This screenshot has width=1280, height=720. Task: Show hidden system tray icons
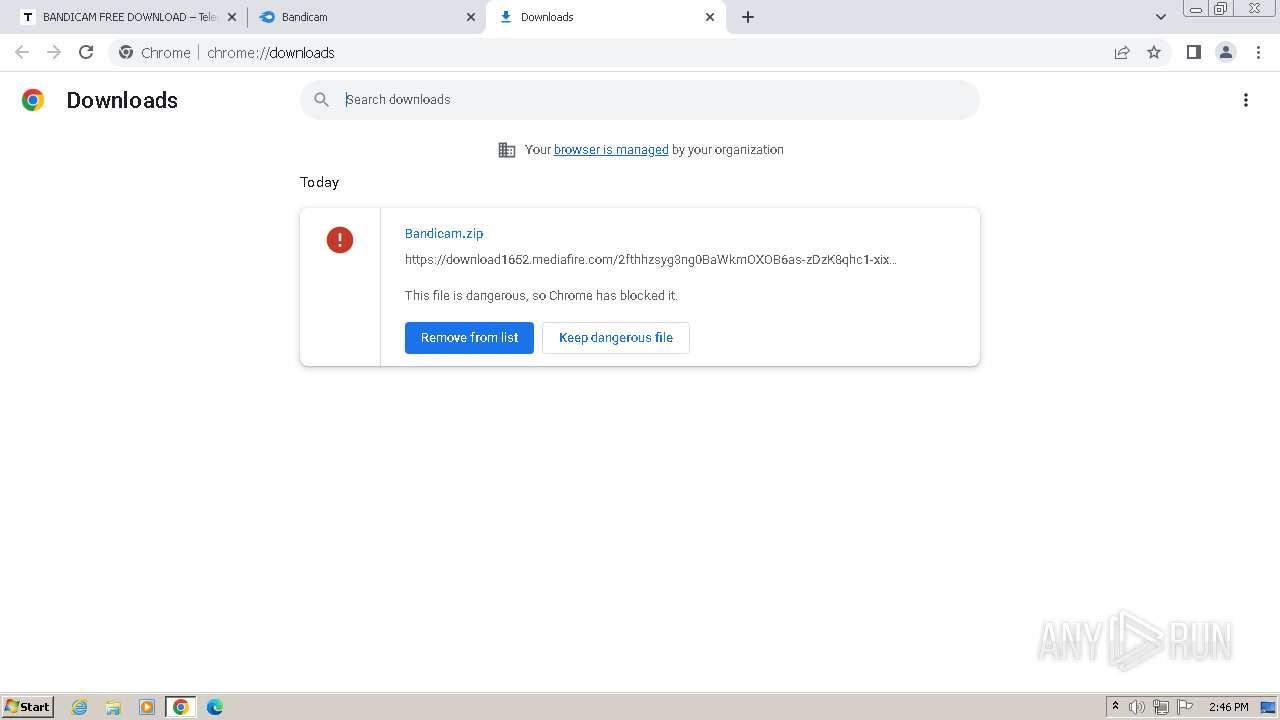[1116, 706]
